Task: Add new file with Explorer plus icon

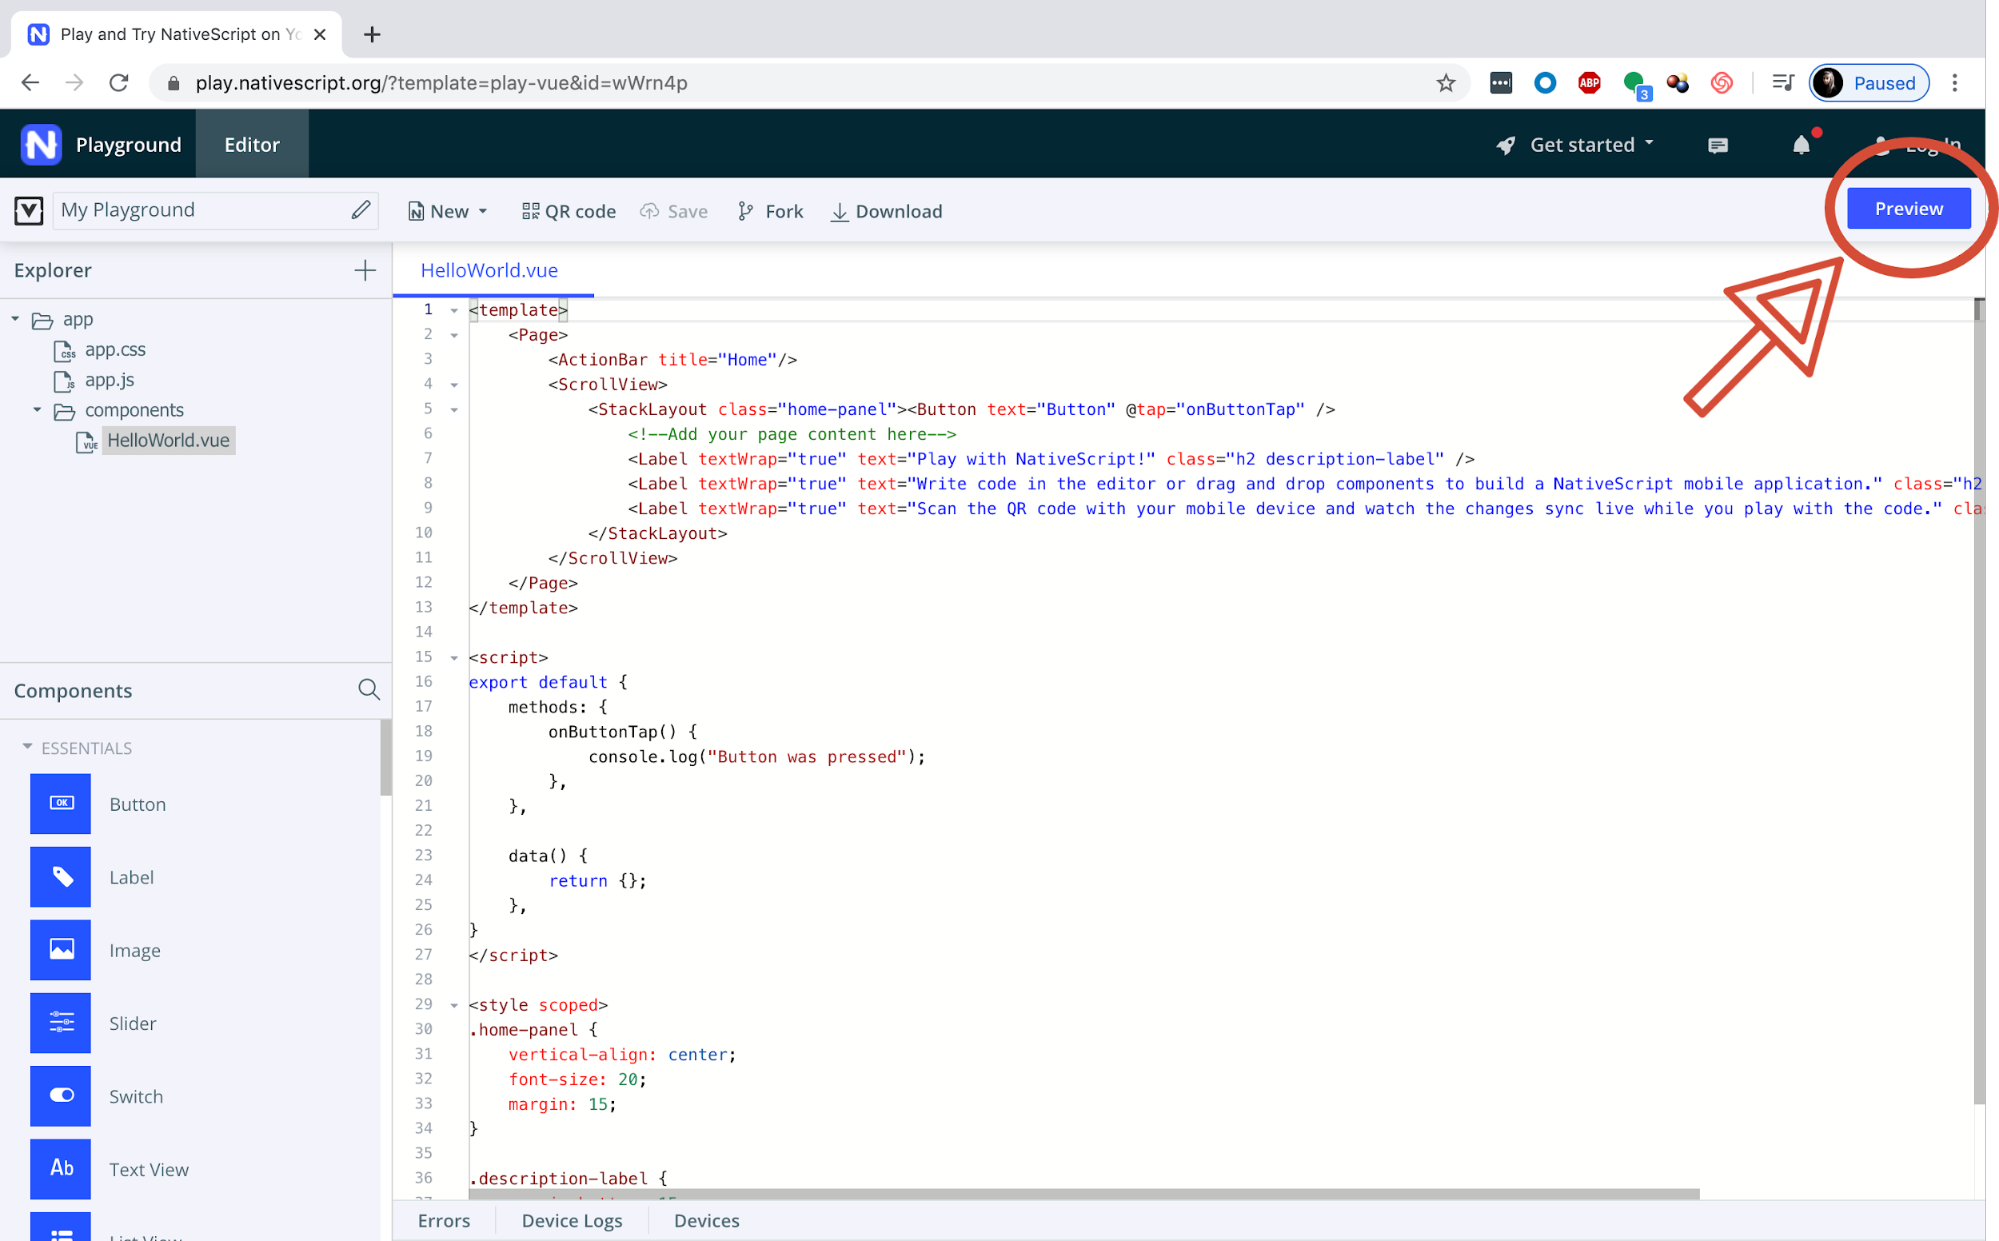Action: tap(365, 270)
